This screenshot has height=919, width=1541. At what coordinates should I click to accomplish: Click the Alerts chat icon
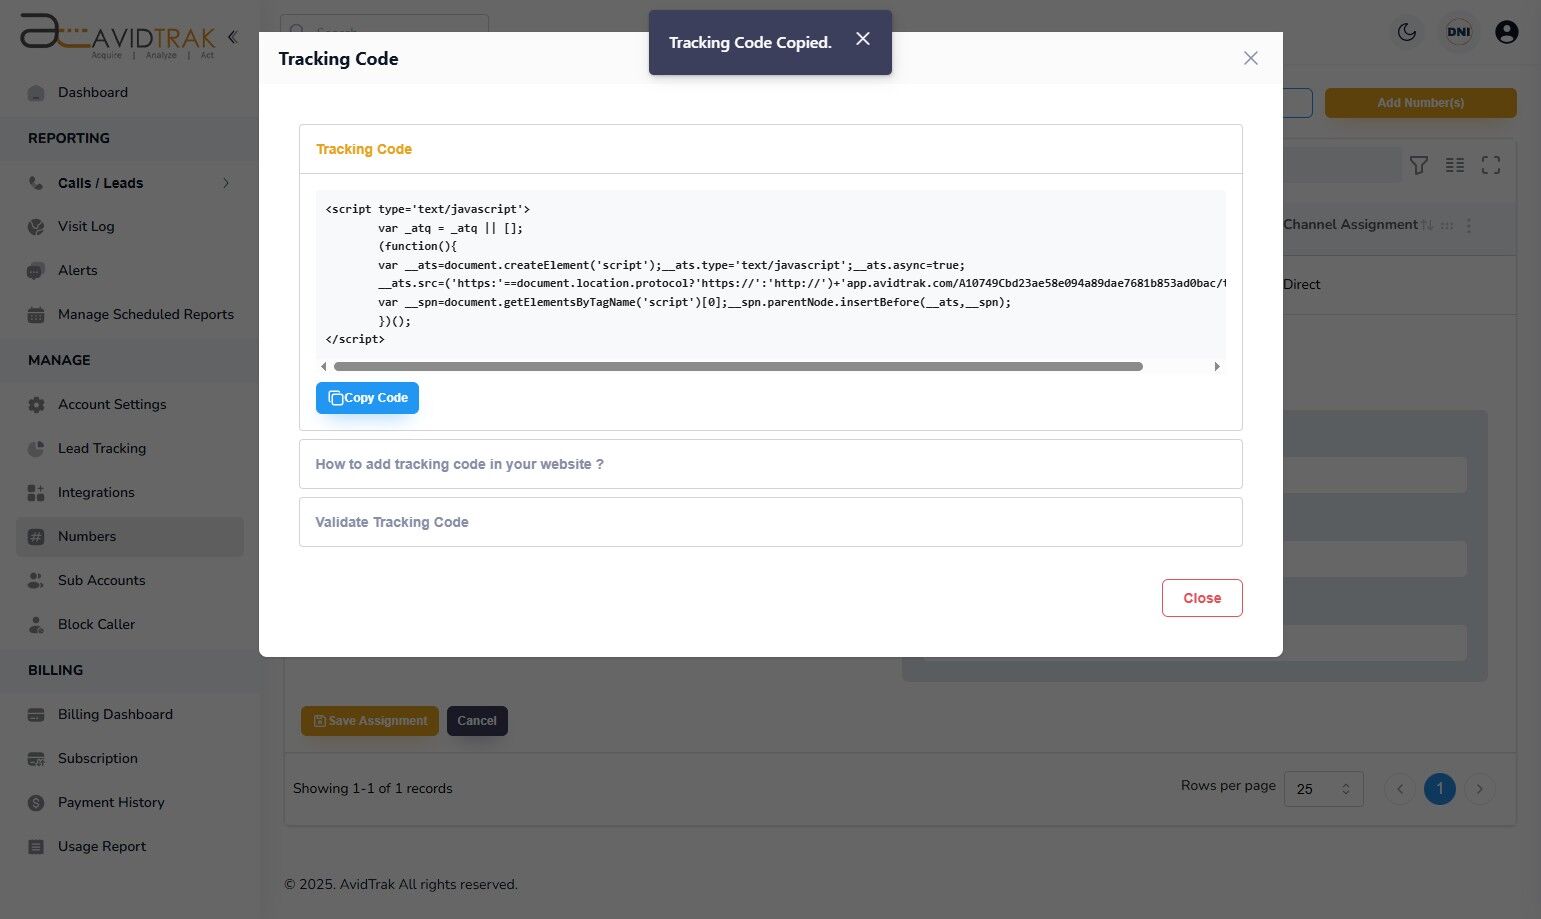(36, 271)
